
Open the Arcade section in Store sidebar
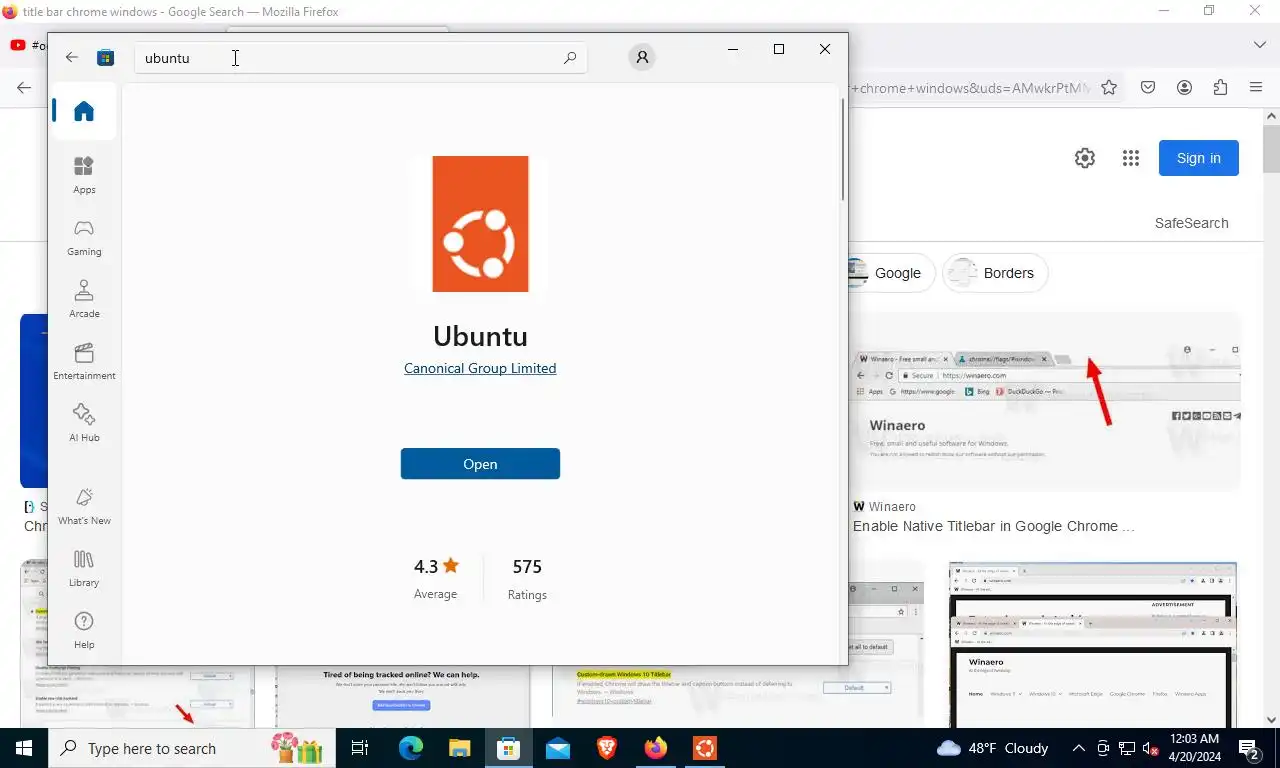[x=84, y=299]
